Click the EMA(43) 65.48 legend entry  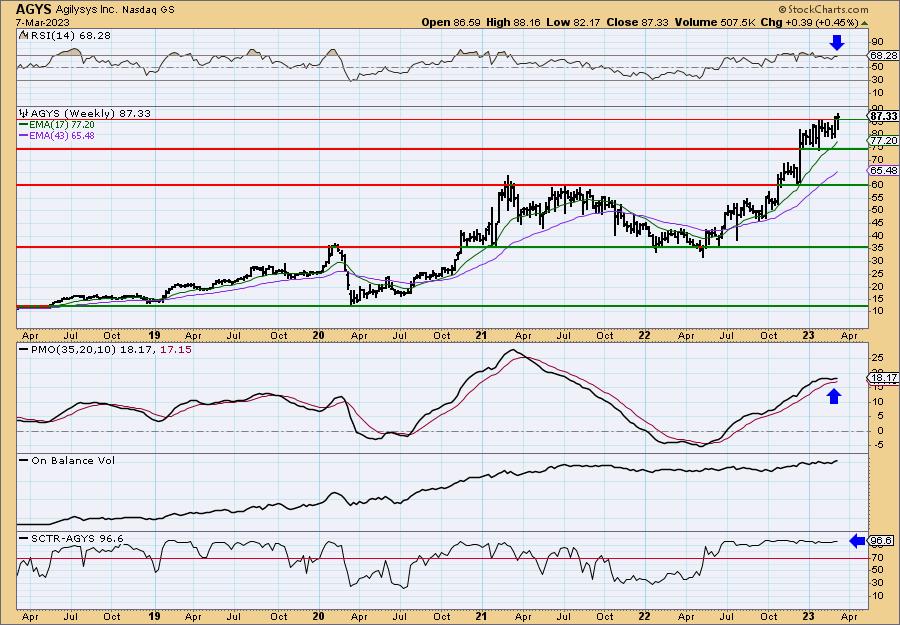click(x=61, y=136)
